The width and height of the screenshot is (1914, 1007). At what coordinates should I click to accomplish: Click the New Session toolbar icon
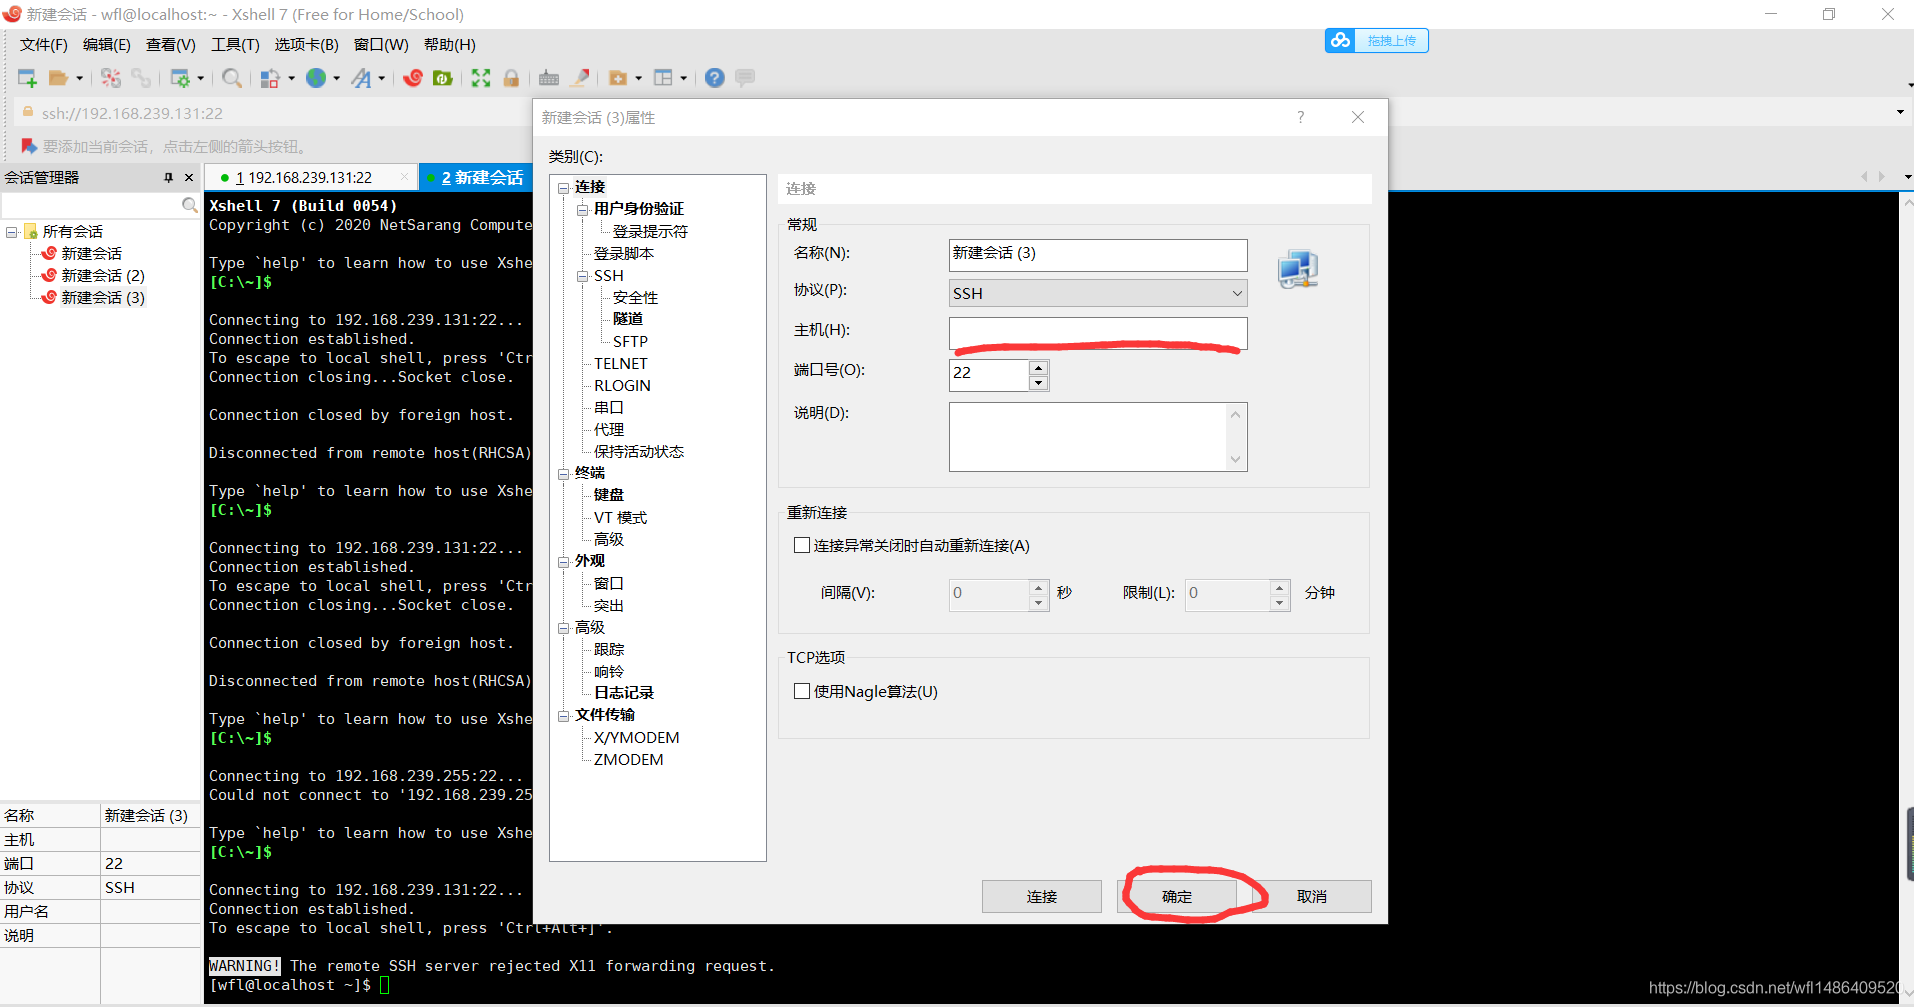tap(27, 78)
